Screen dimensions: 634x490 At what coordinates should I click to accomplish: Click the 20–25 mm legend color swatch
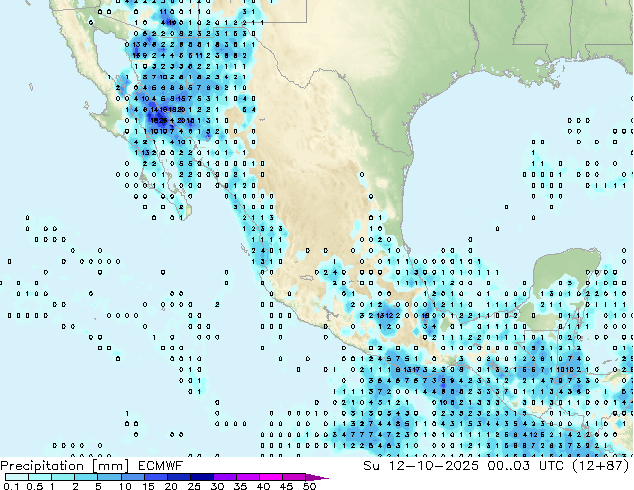pyautogui.click(x=179, y=477)
